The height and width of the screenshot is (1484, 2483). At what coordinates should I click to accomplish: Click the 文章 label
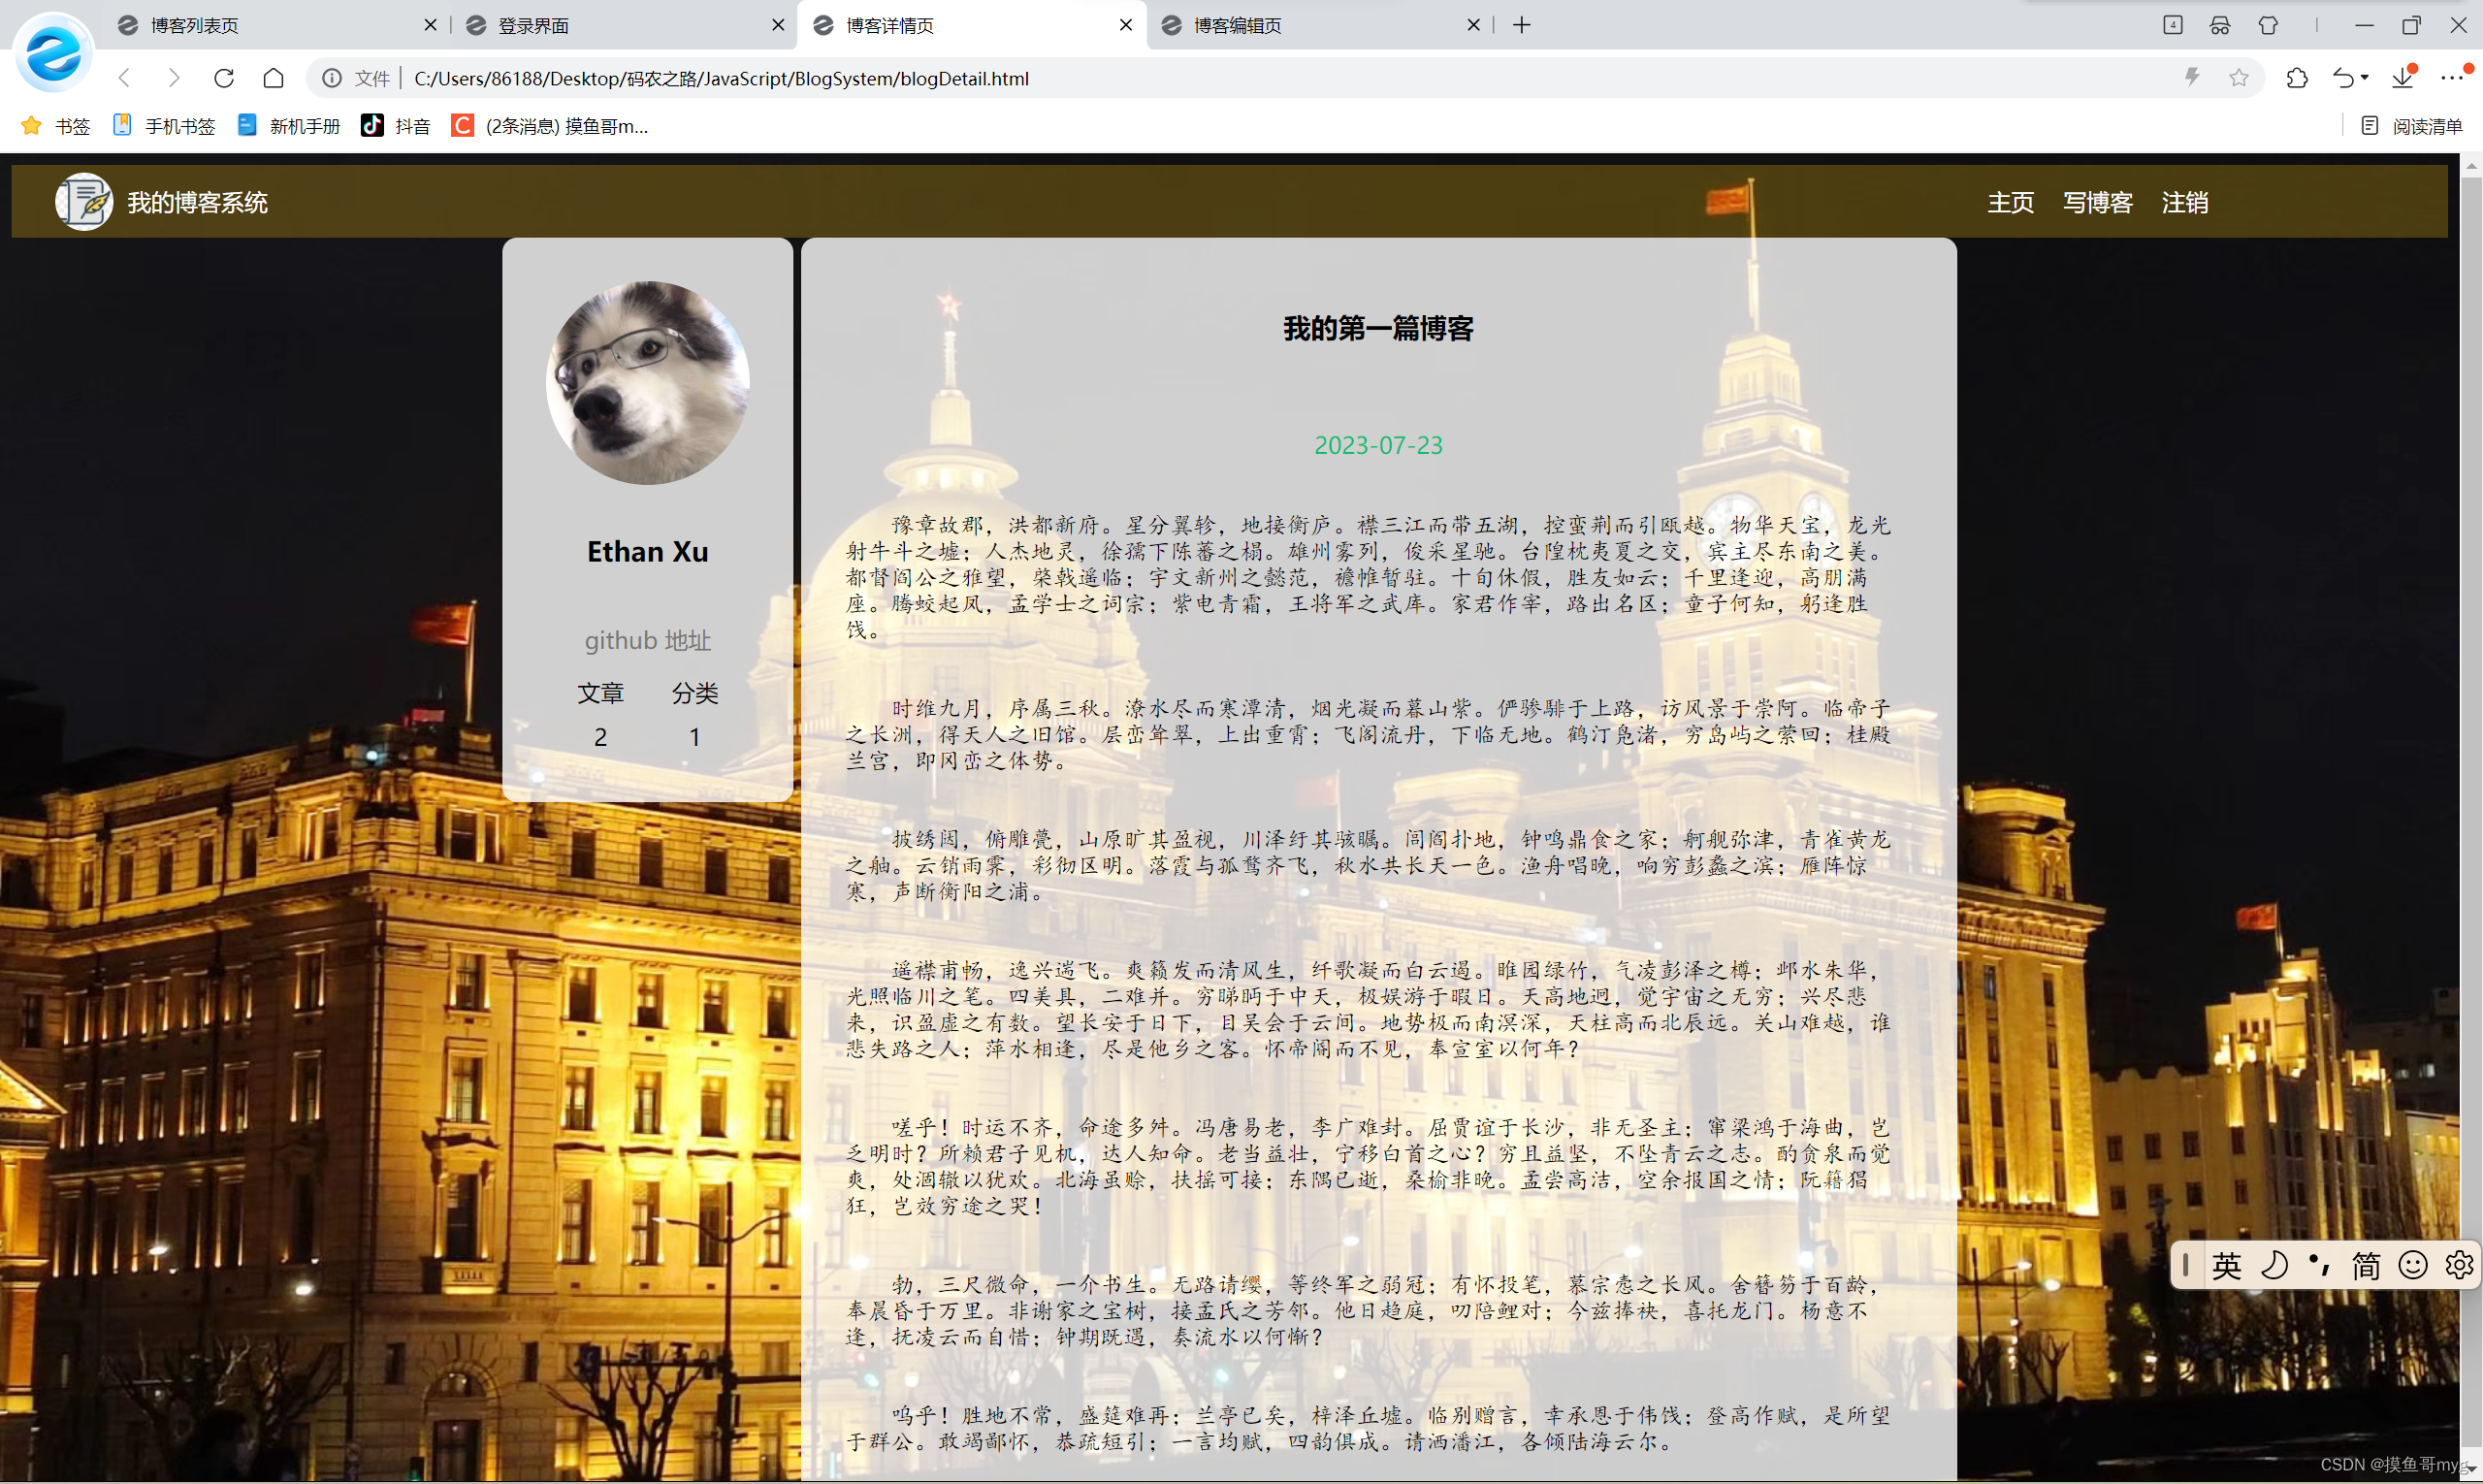pyautogui.click(x=600, y=693)
